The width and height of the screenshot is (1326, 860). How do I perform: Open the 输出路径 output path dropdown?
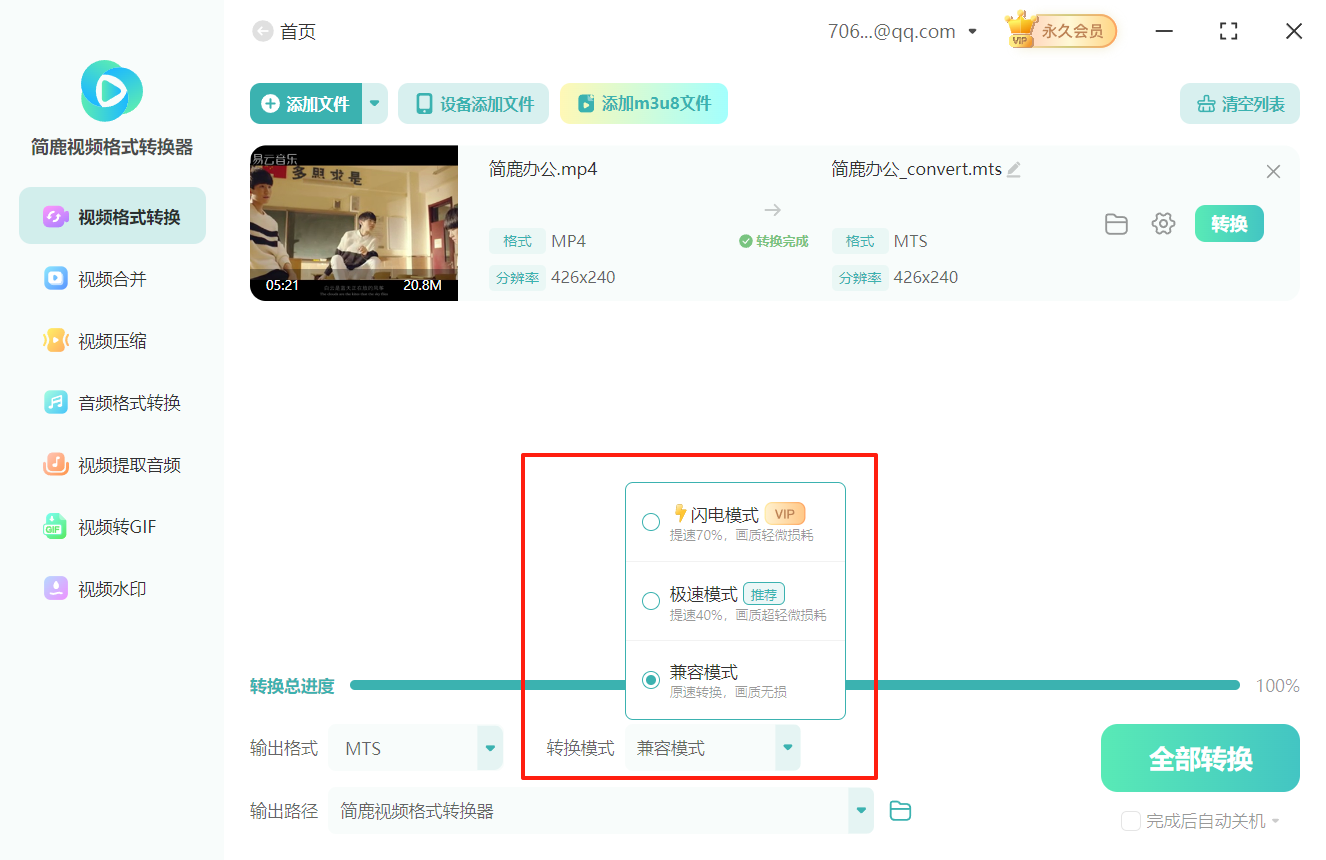pyautogui.click(x=859, y=810)
